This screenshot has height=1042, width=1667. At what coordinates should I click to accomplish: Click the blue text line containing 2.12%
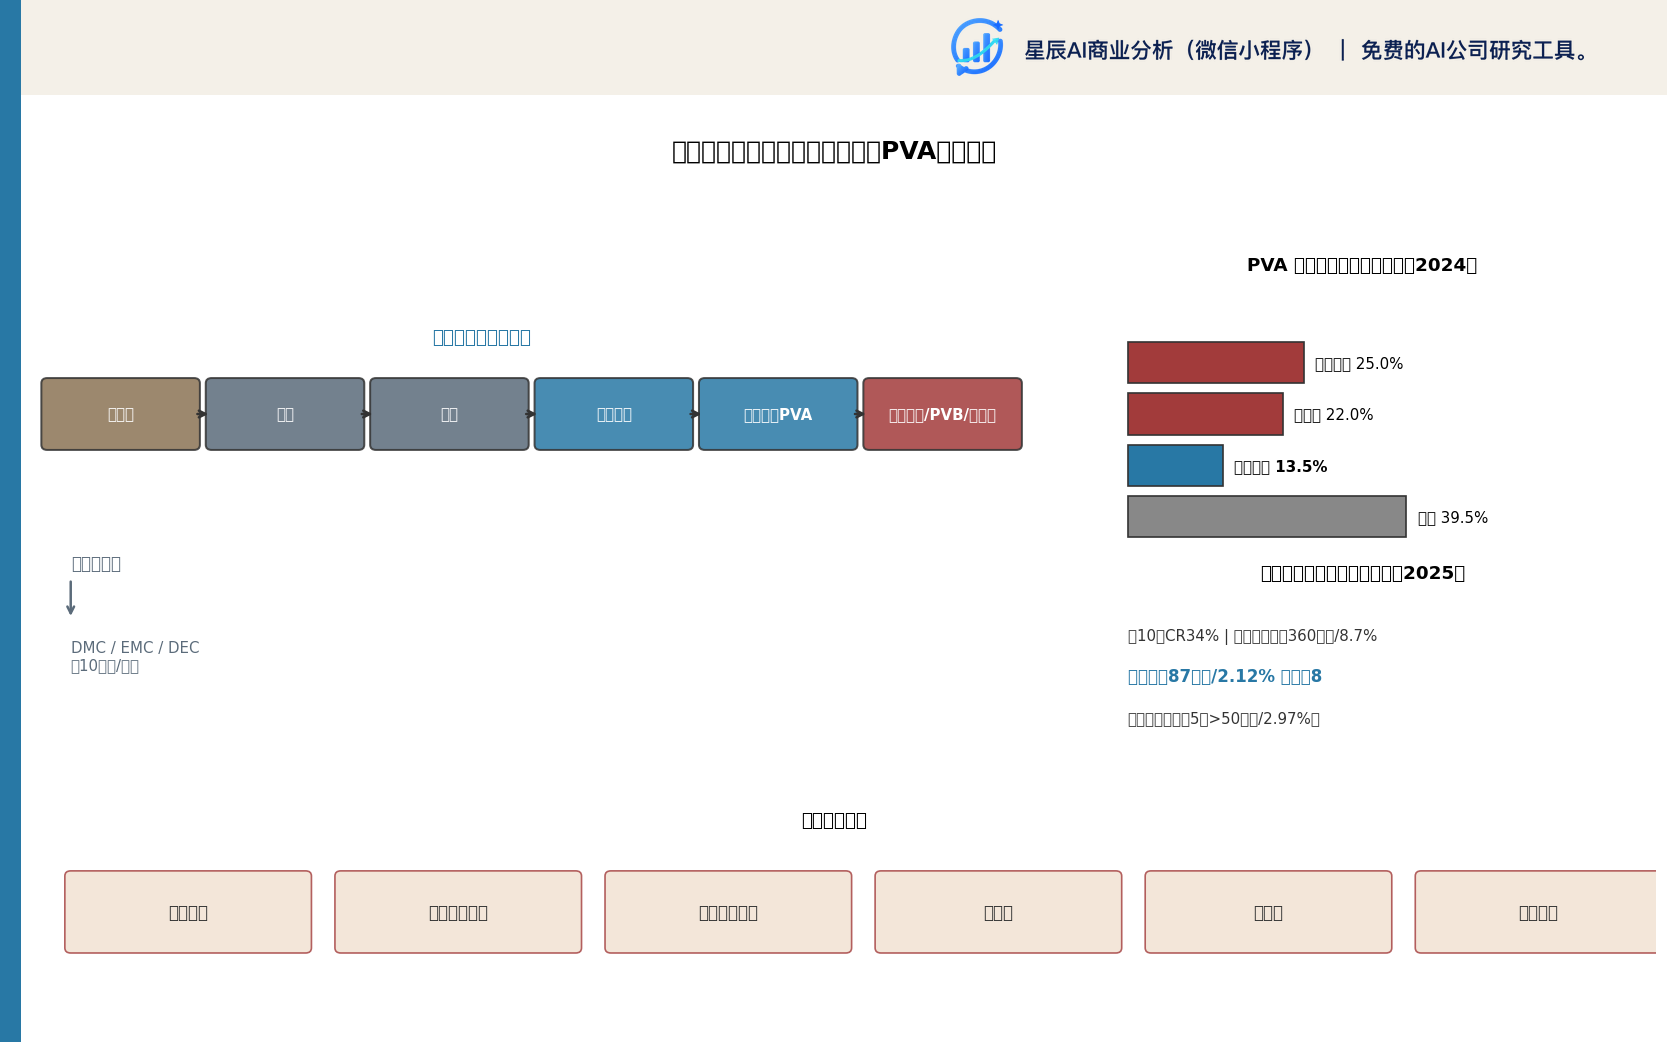pyautogui.click(x=1225, y=677)
